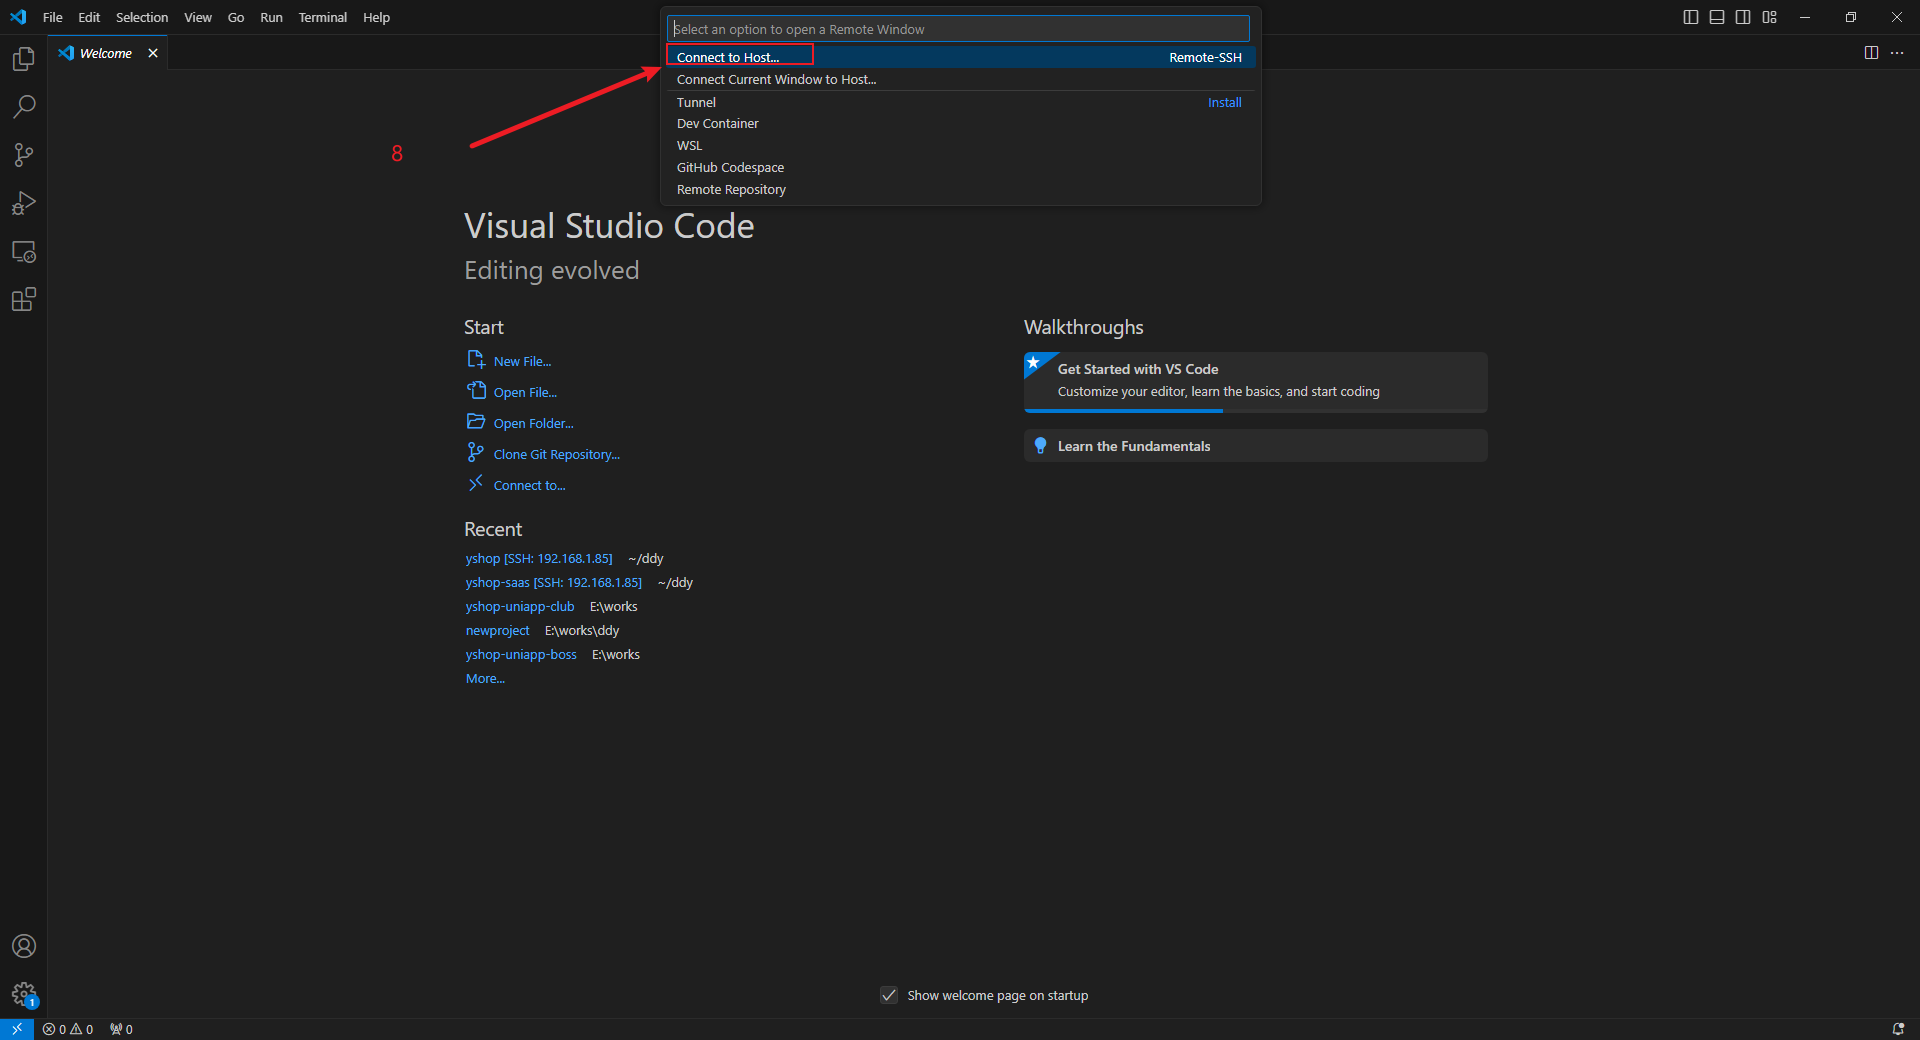Select the Tunnel option
Viewport: 1920px width, 1040px height.
click(960, 102)
